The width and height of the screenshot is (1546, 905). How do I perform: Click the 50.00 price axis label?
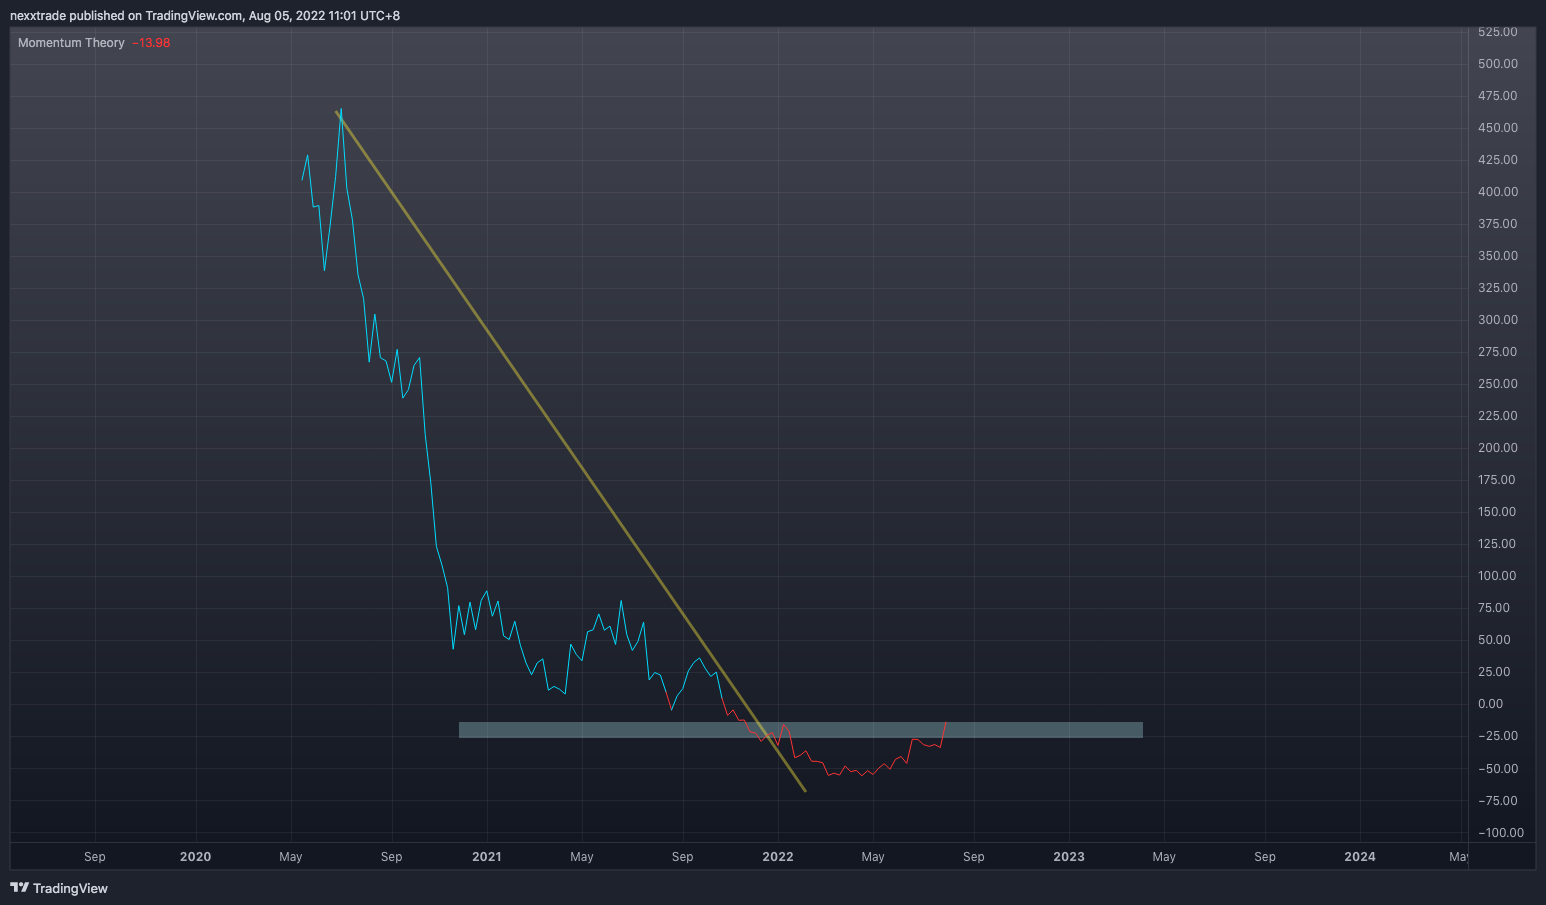1494,640
